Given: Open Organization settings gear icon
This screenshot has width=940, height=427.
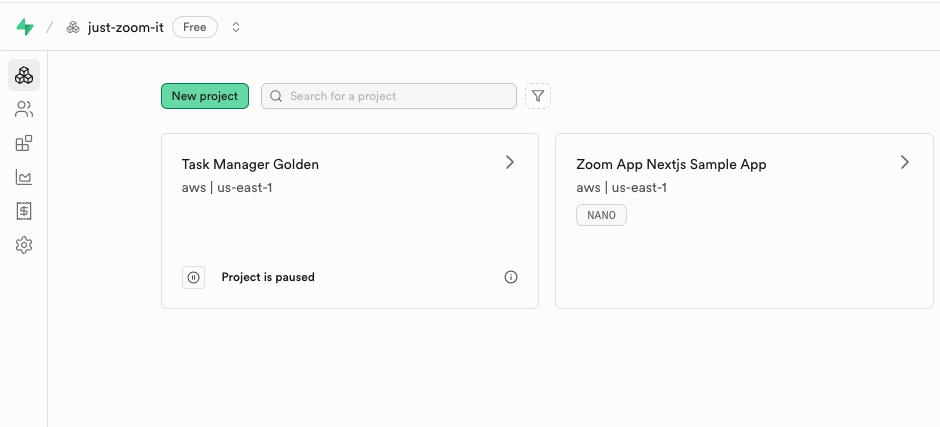Looking at the screenshot, I should (x=24, y=245).
